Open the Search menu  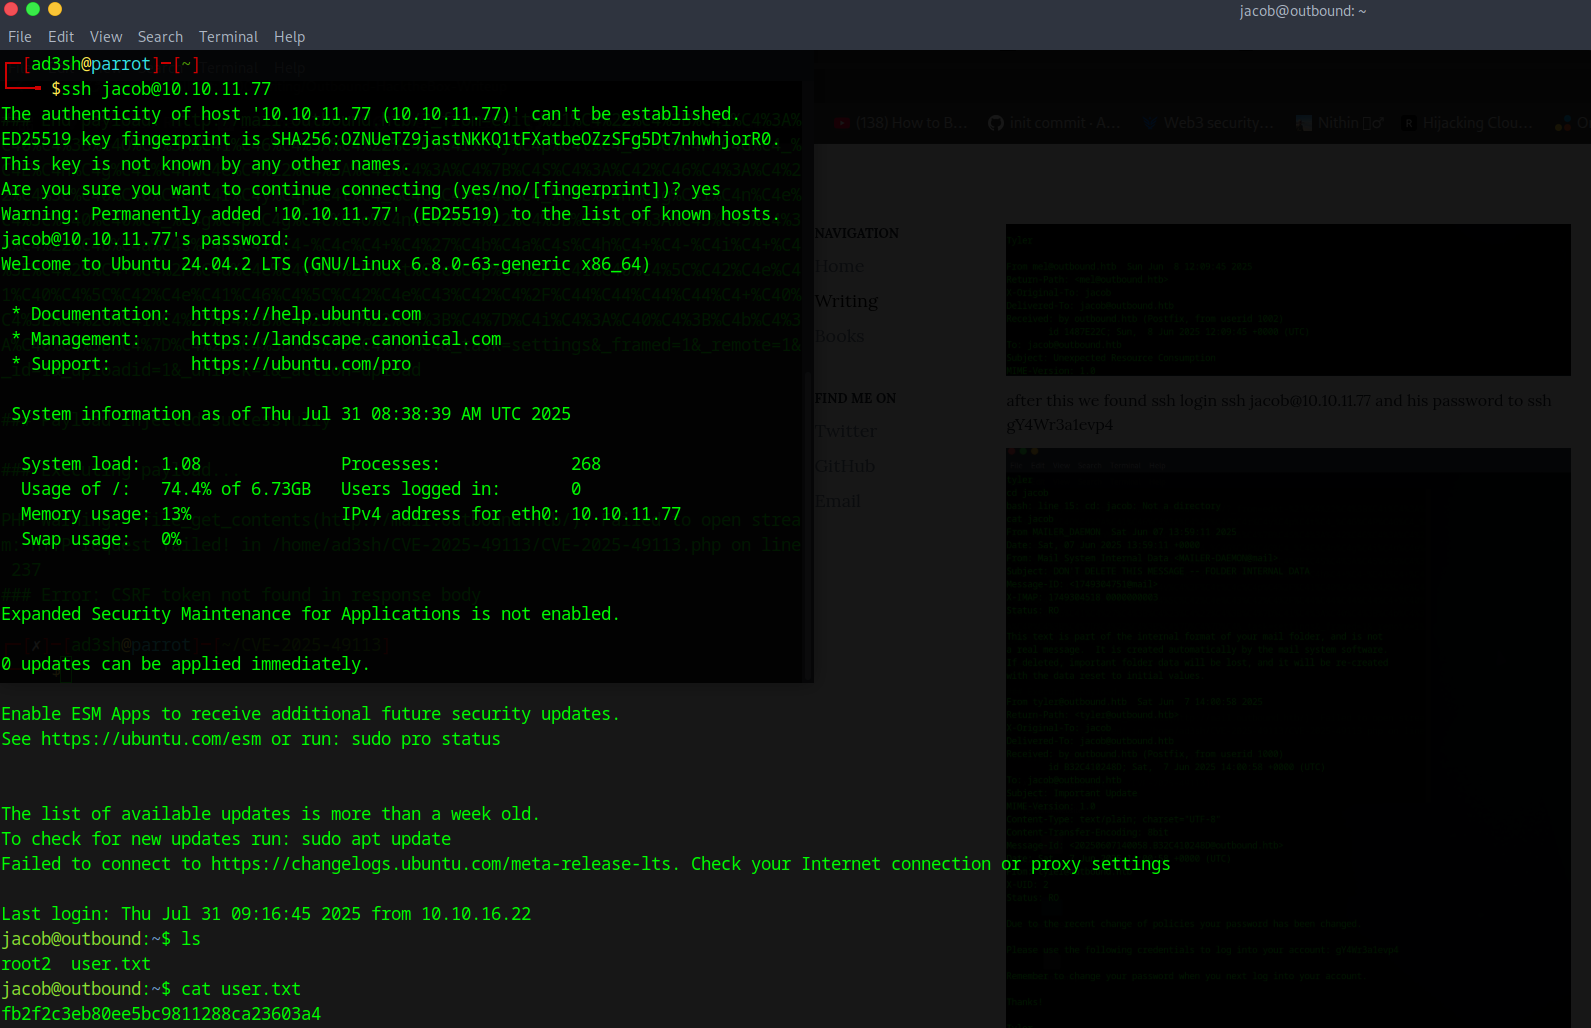point(160,37)
